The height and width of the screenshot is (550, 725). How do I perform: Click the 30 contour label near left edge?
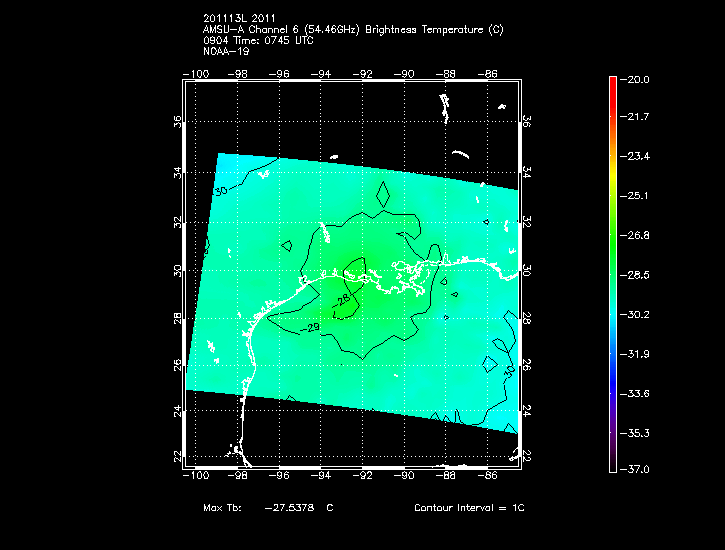coord(221,190)
